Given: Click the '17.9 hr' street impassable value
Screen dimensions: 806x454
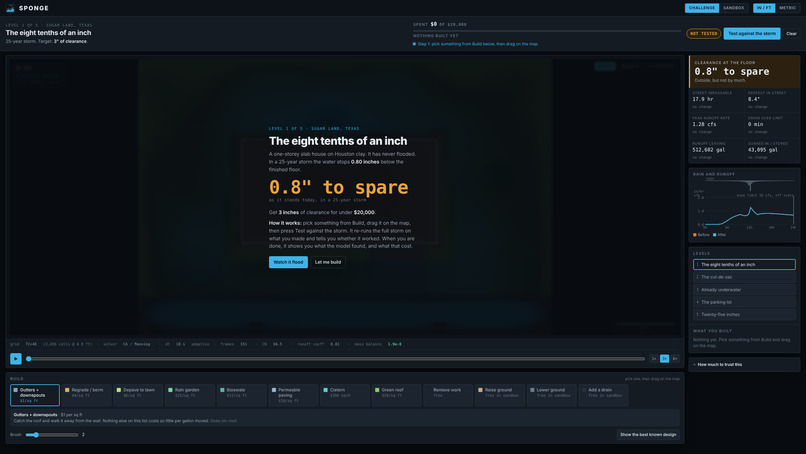Looking at the screenshot, I should coord(702,99).
